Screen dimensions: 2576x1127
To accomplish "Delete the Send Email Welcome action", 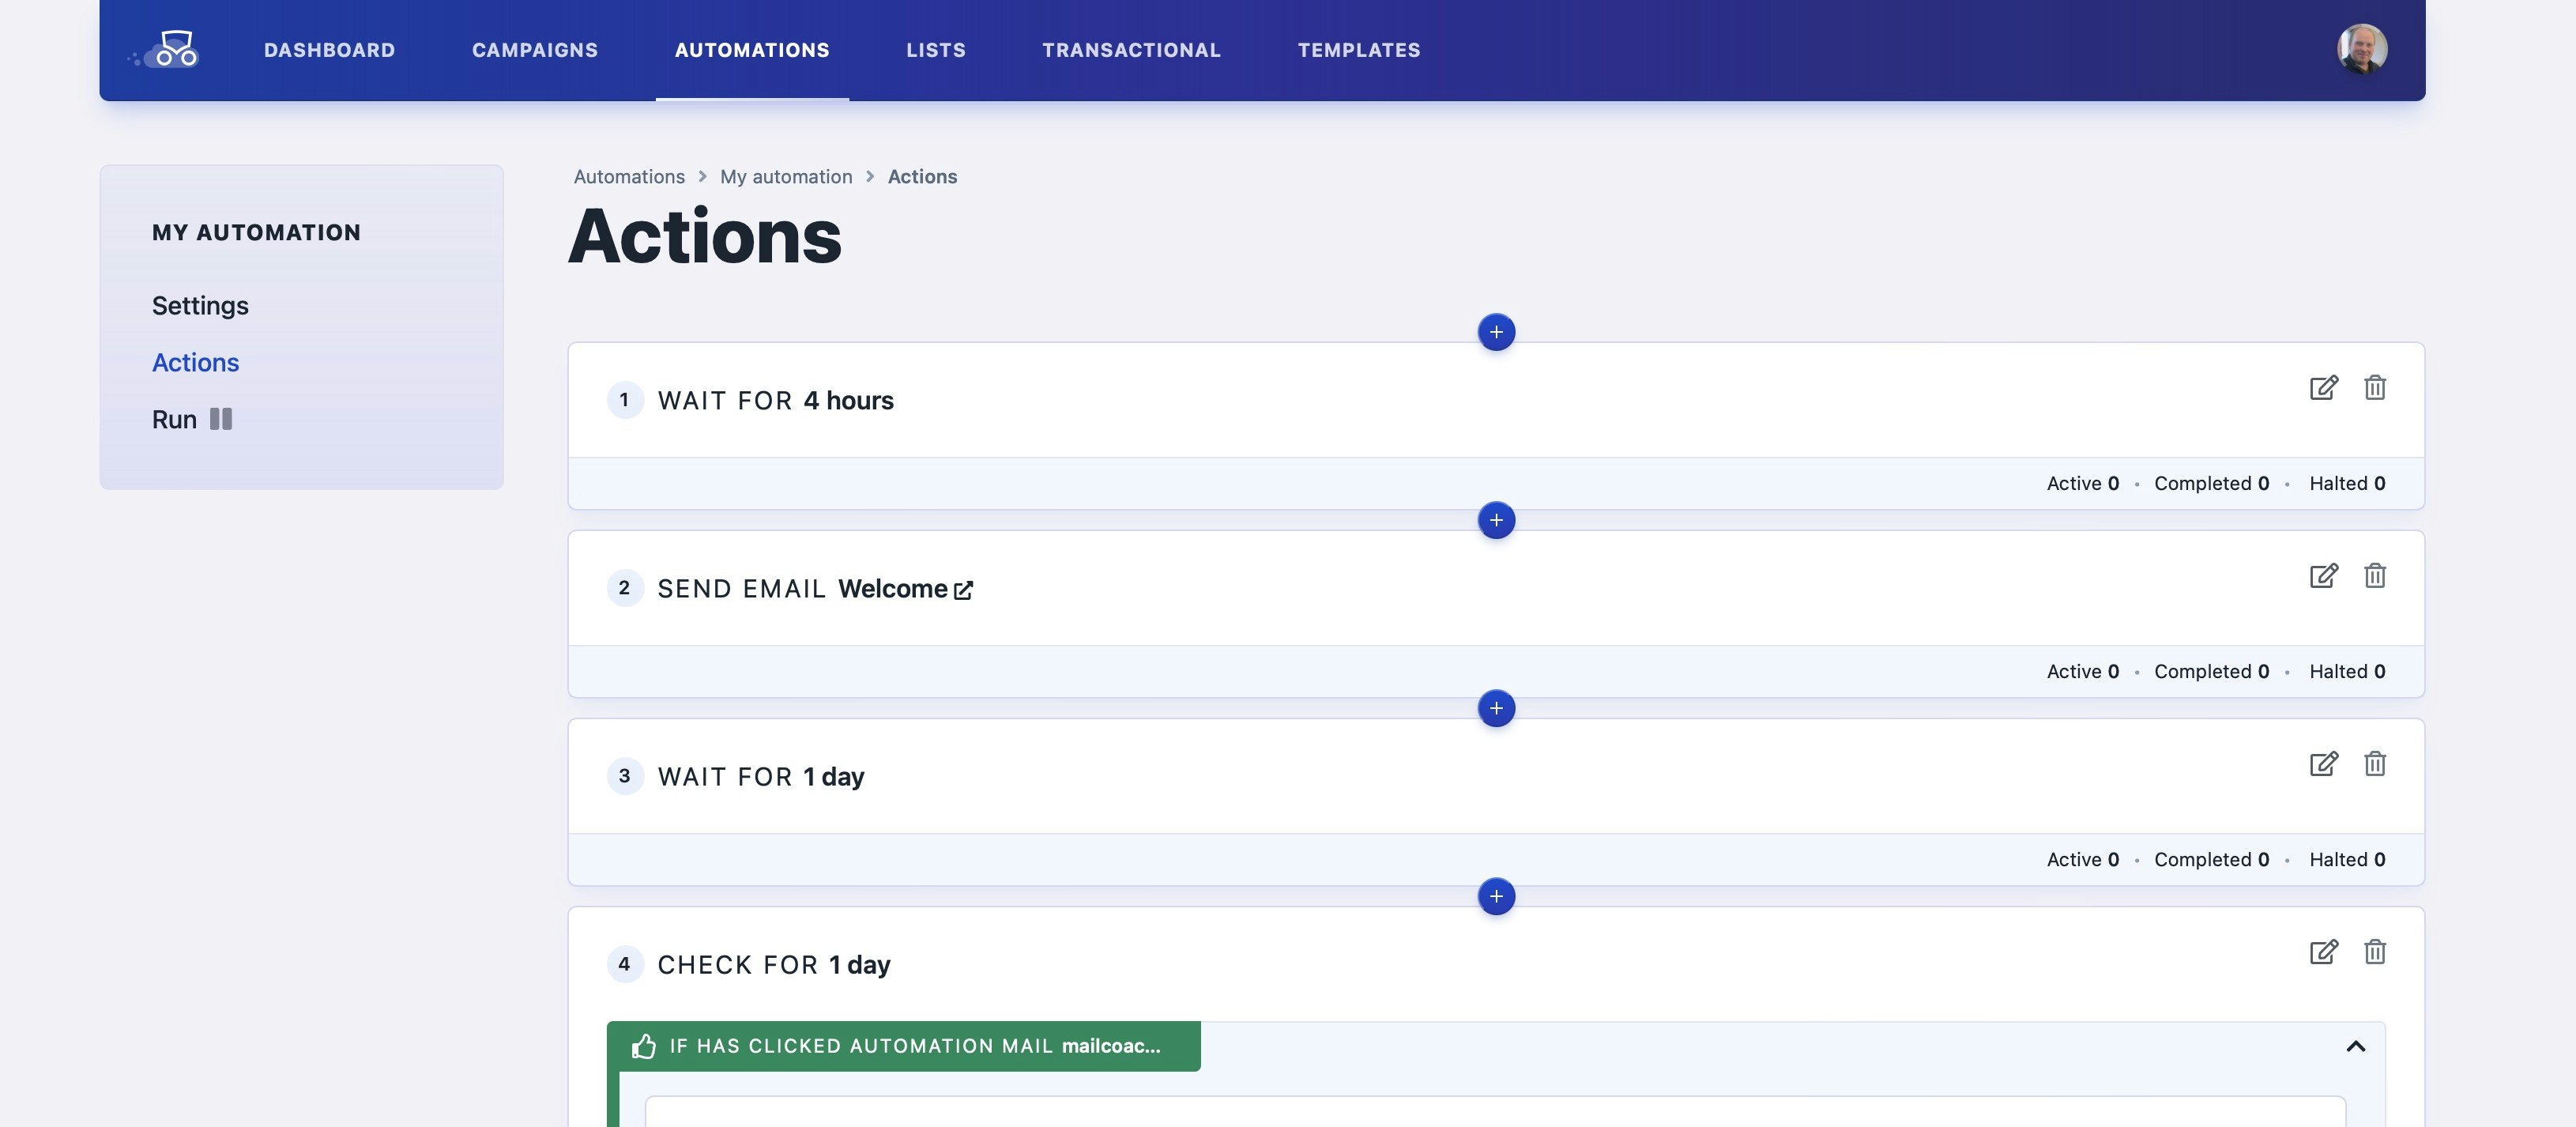I will [2374, 576].
